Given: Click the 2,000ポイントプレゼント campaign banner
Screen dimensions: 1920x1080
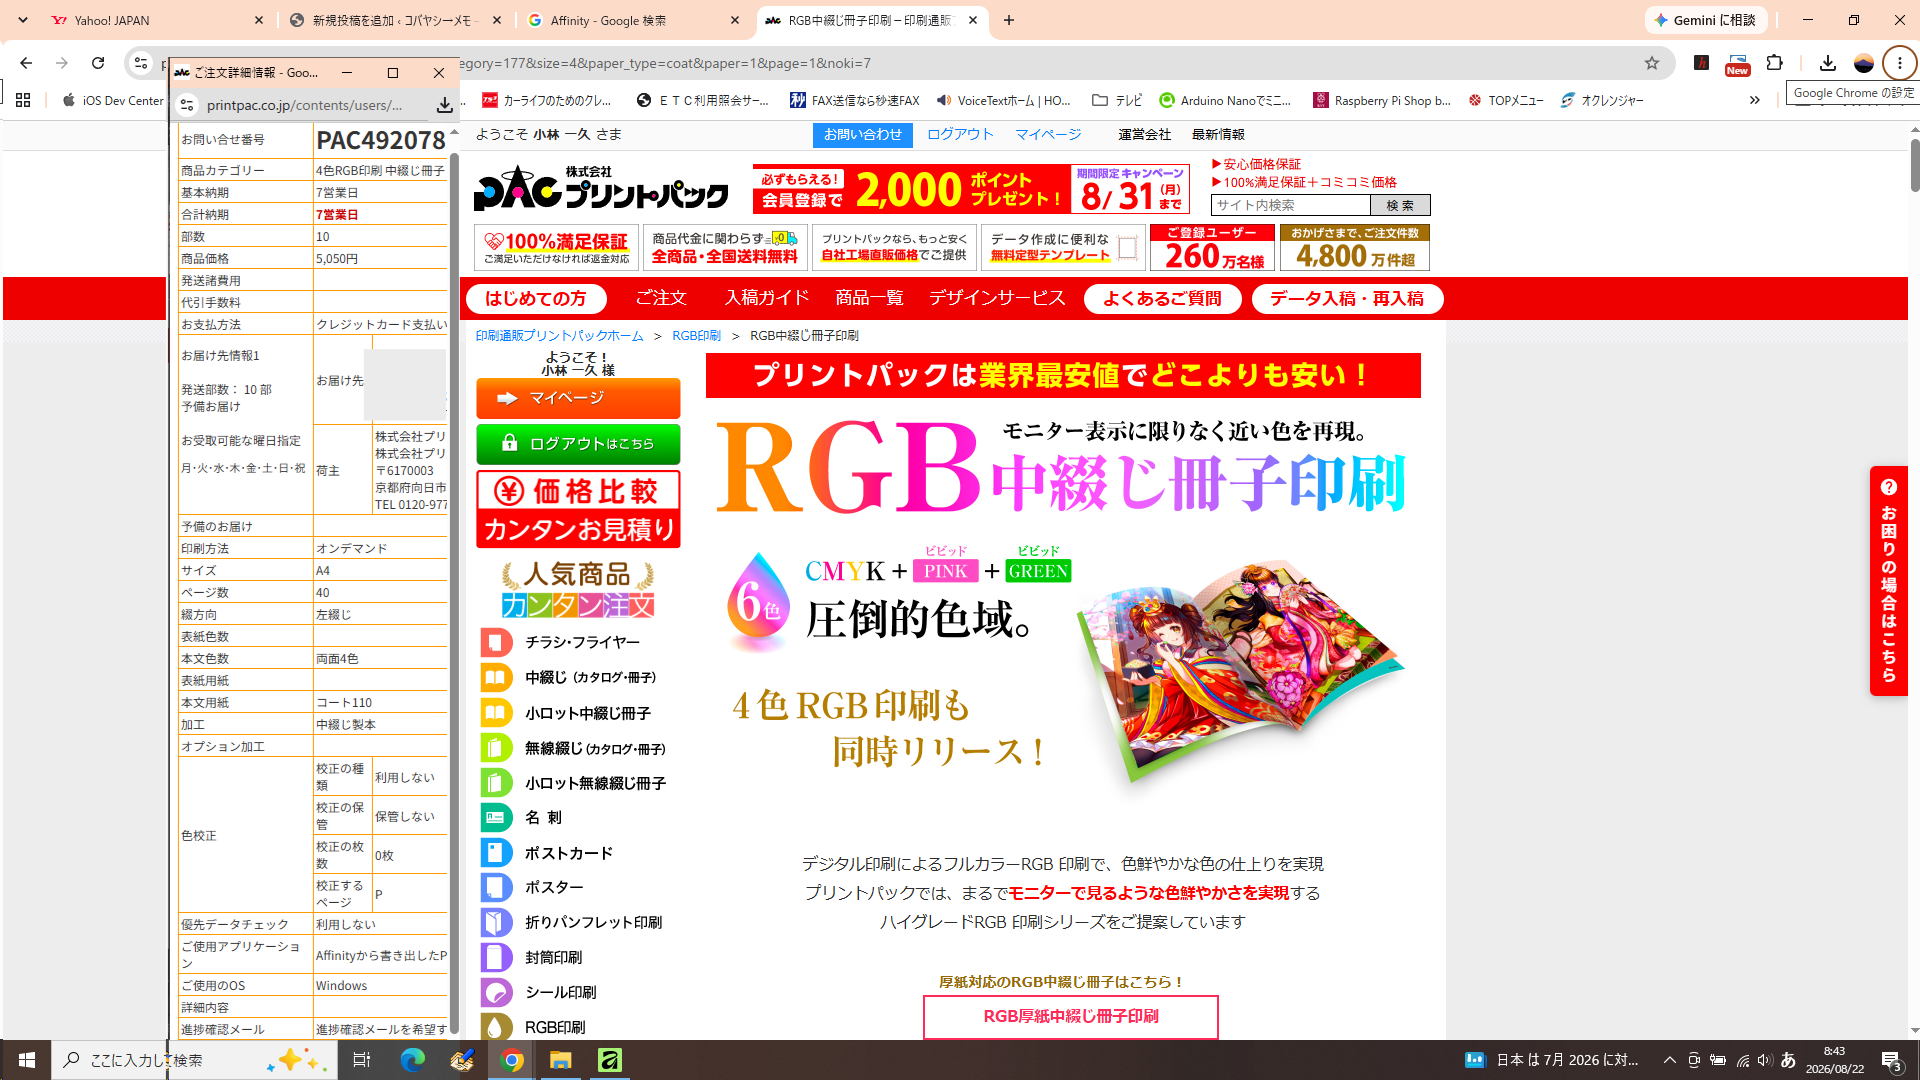Looking at the screenshot, I should pos(971,189).
